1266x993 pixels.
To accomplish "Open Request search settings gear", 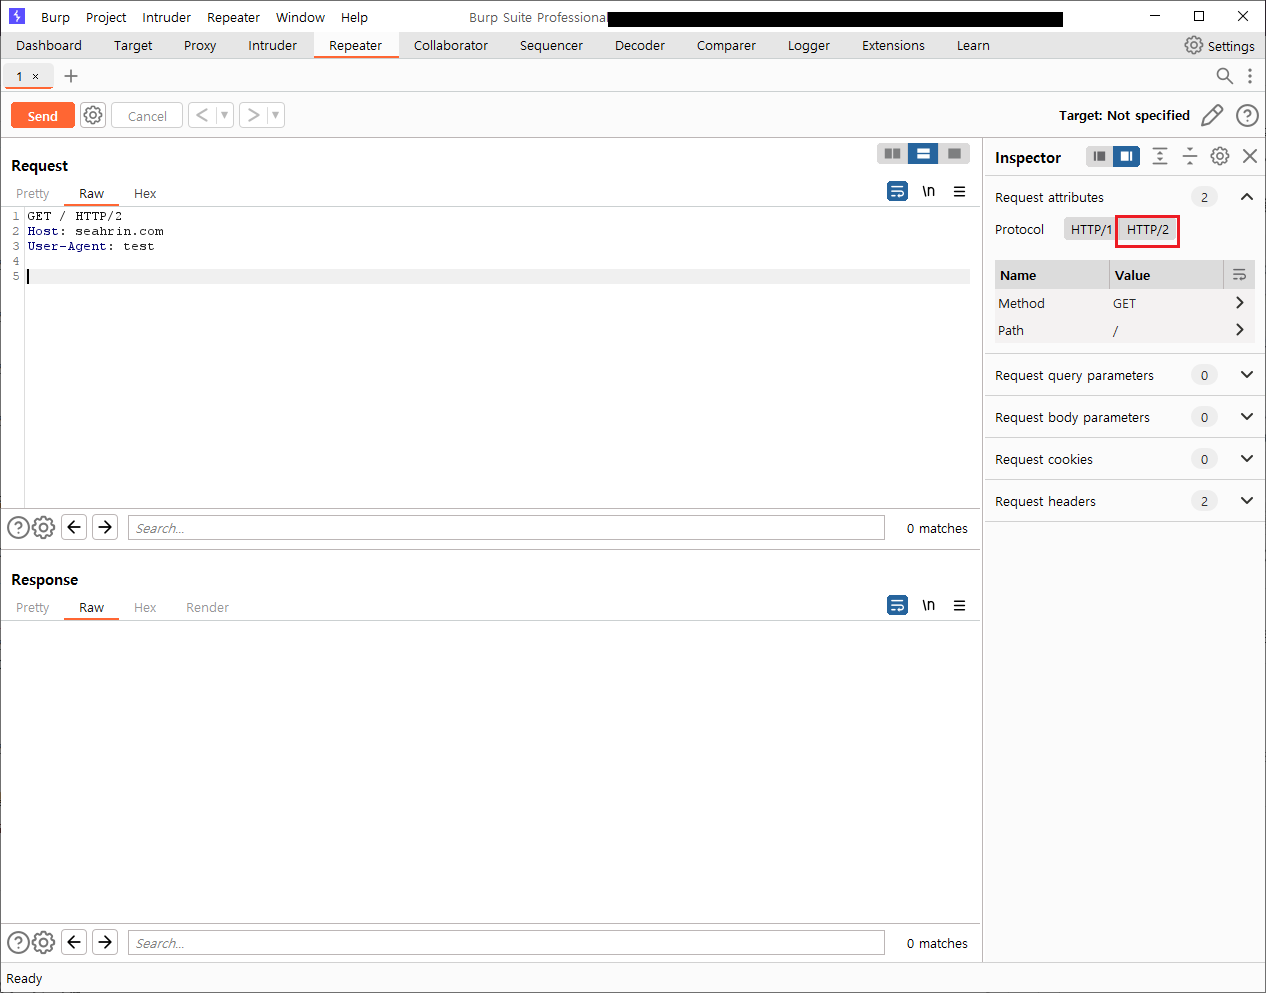I will pos(44,527).
